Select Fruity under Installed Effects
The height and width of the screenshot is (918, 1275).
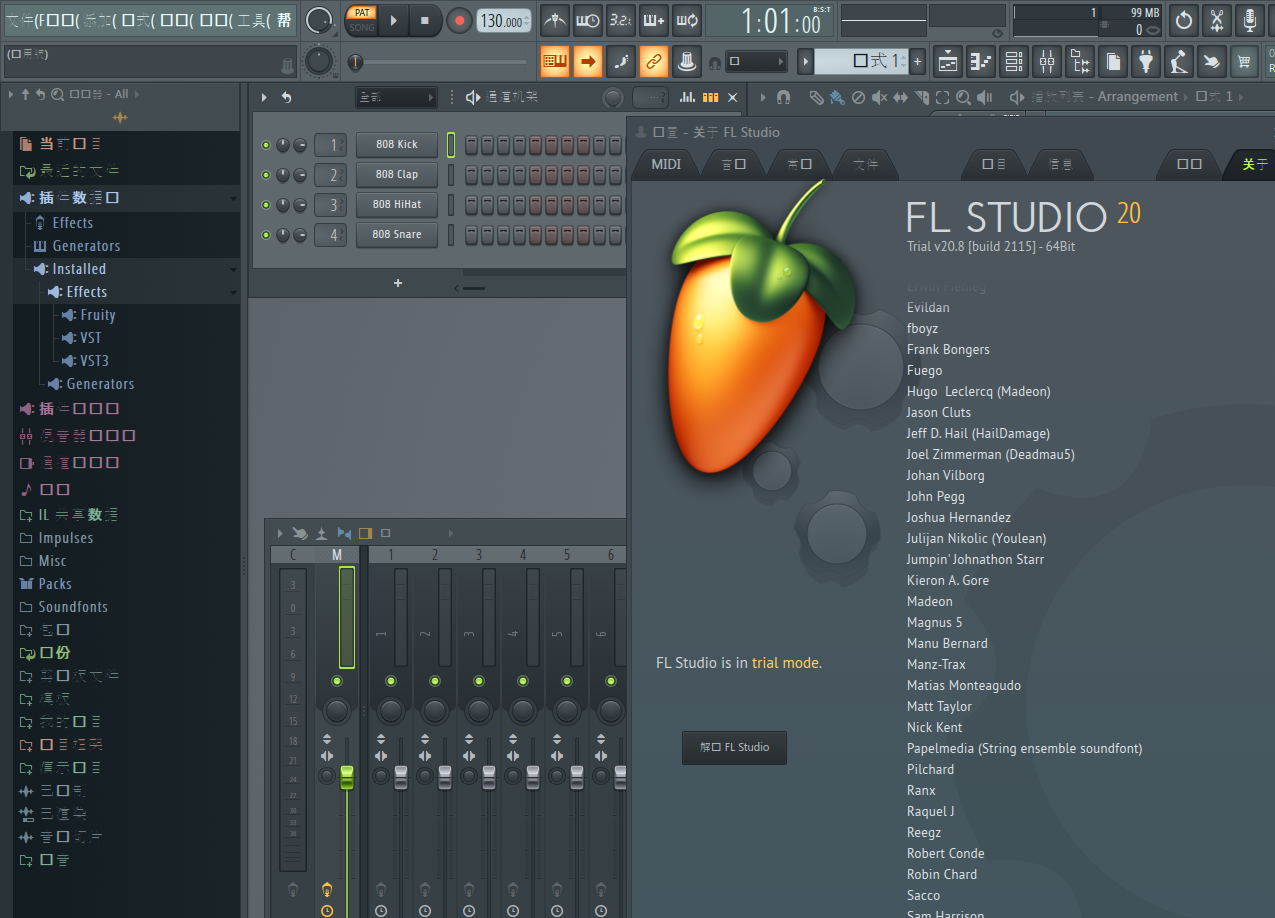point(98,315)
